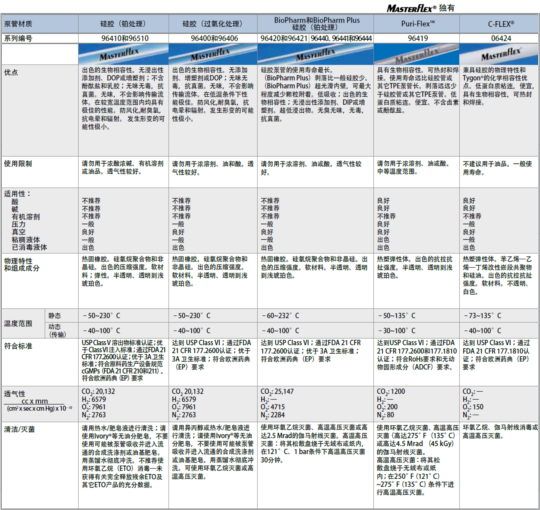Select the 硅胶（铂处理）column header
Viewport: 540px width, 510px height.
tap(123, 24)
